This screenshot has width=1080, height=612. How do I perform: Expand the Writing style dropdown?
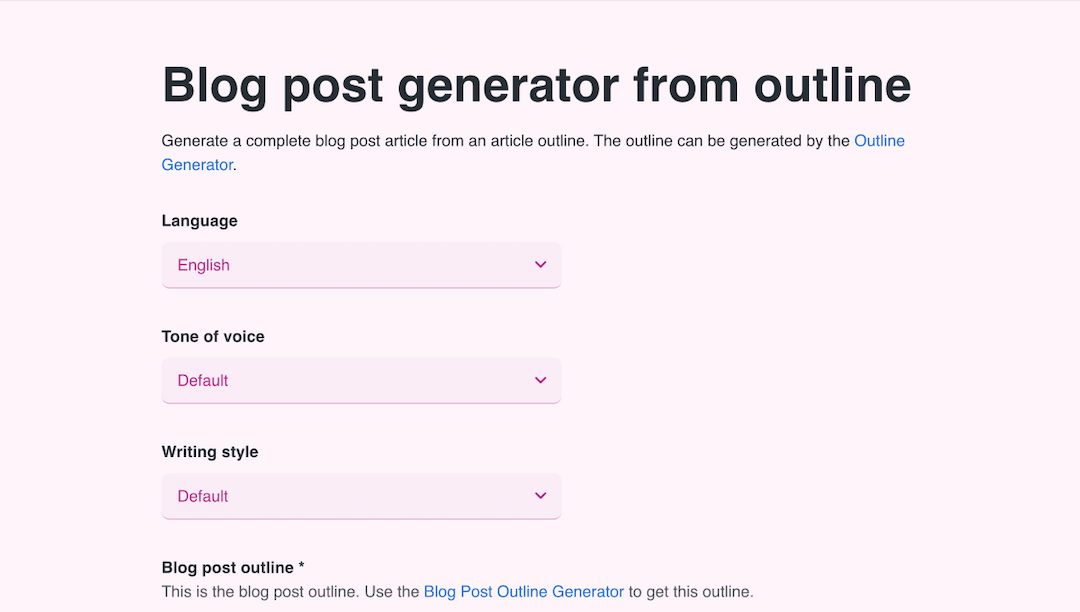tap(361, 495)
